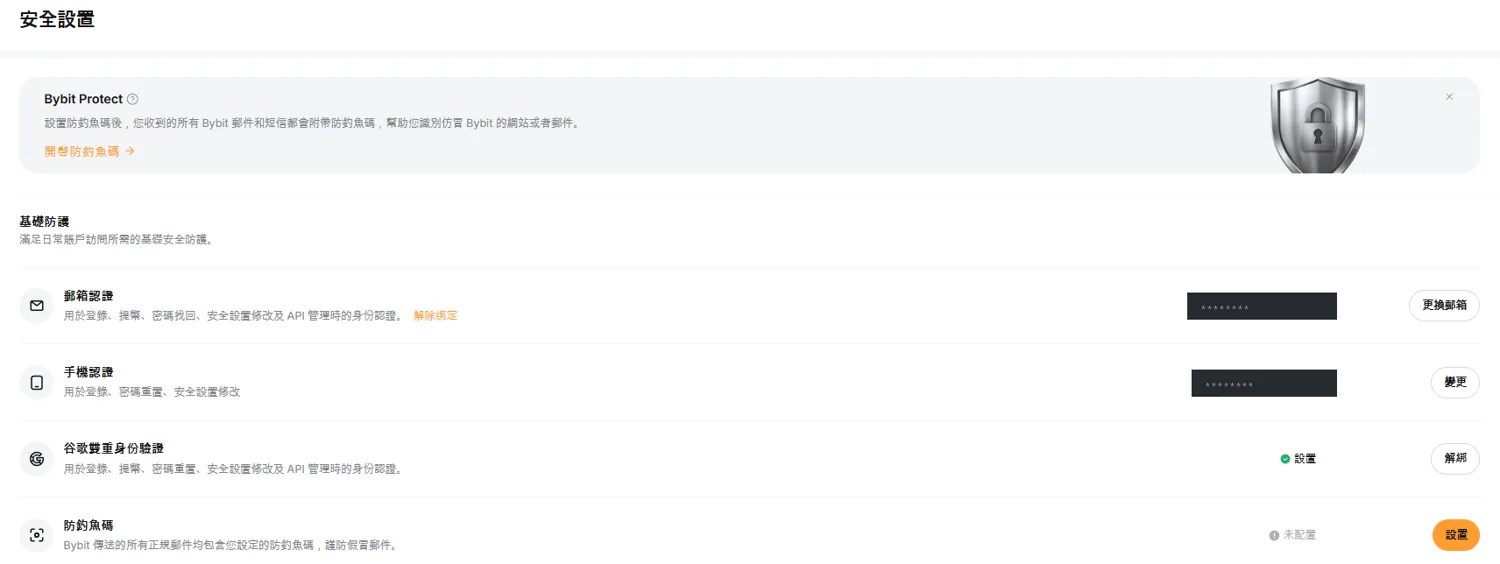Viewport: 1500px width, 564px height.
Task: Click the banner description about 防釣魚碼 emails
Action: (x=312, y=123)
